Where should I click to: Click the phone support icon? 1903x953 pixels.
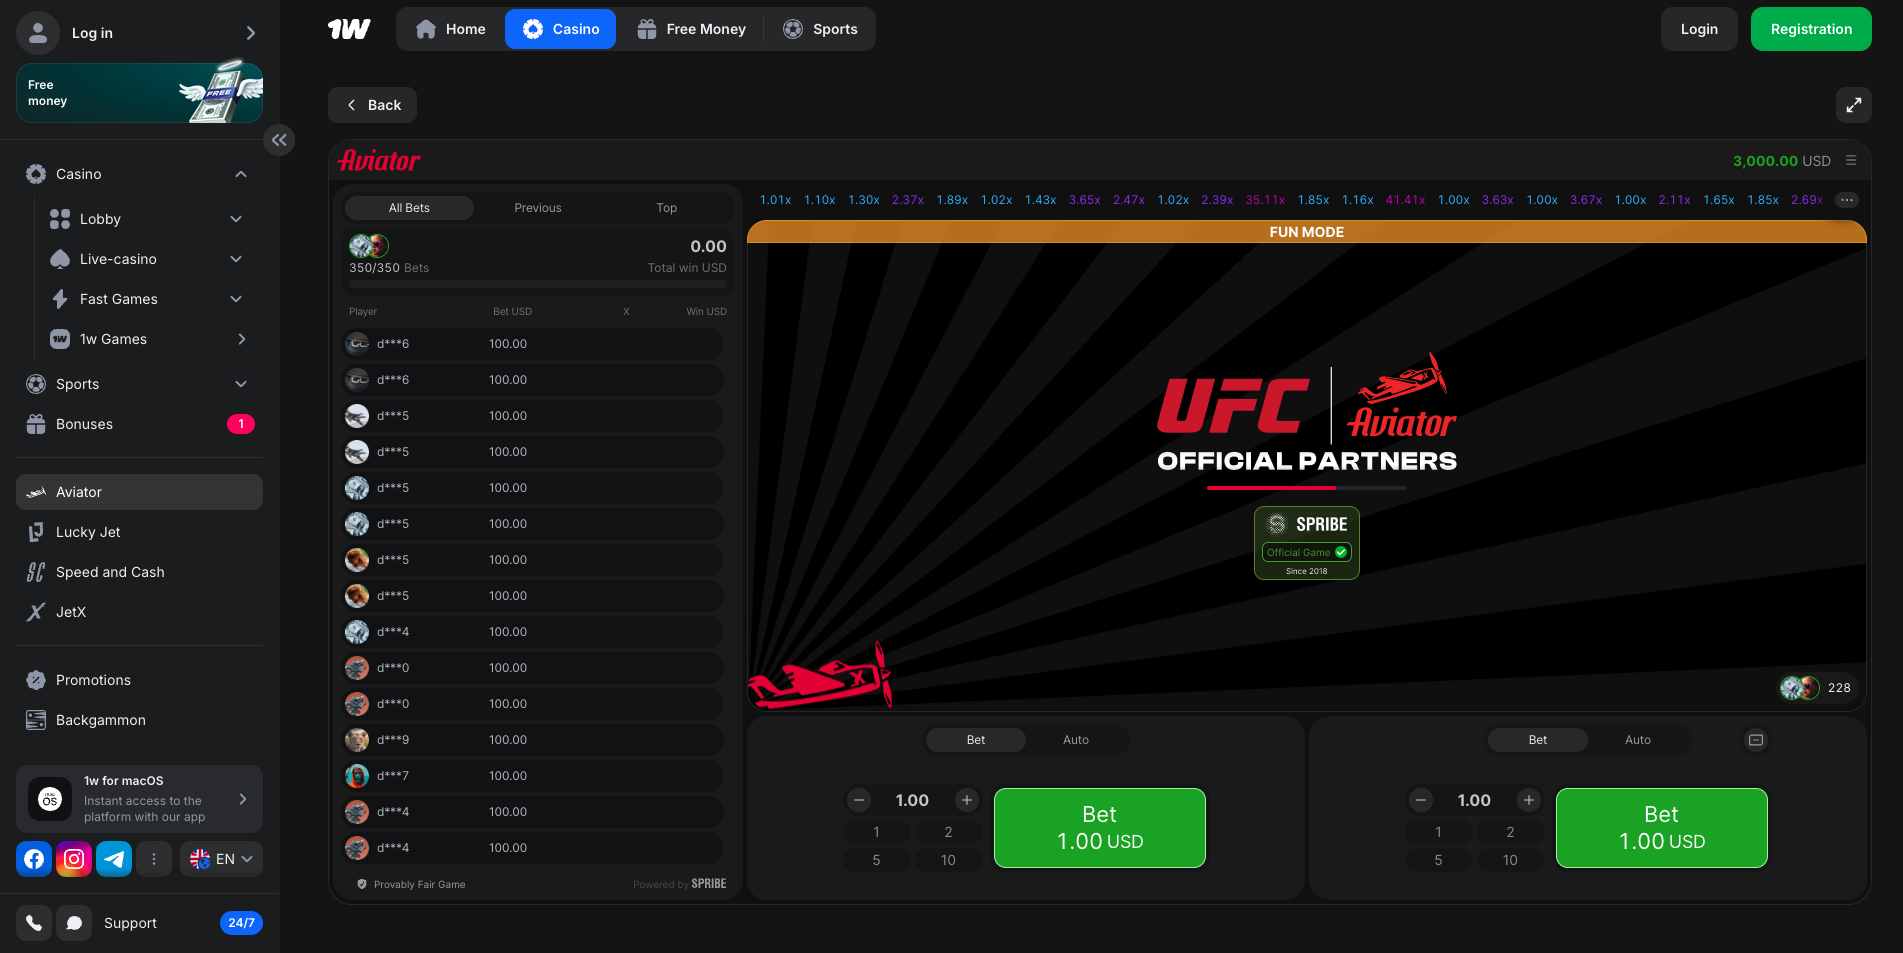(34, 923)
